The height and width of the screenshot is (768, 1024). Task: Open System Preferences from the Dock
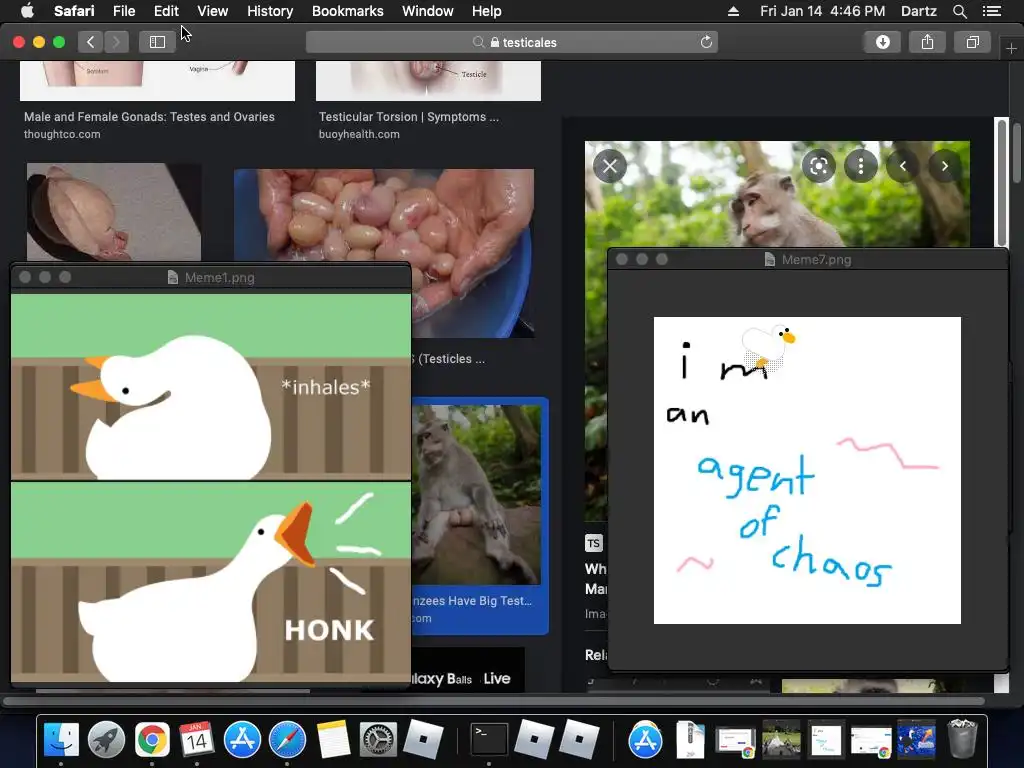(378, 740)
